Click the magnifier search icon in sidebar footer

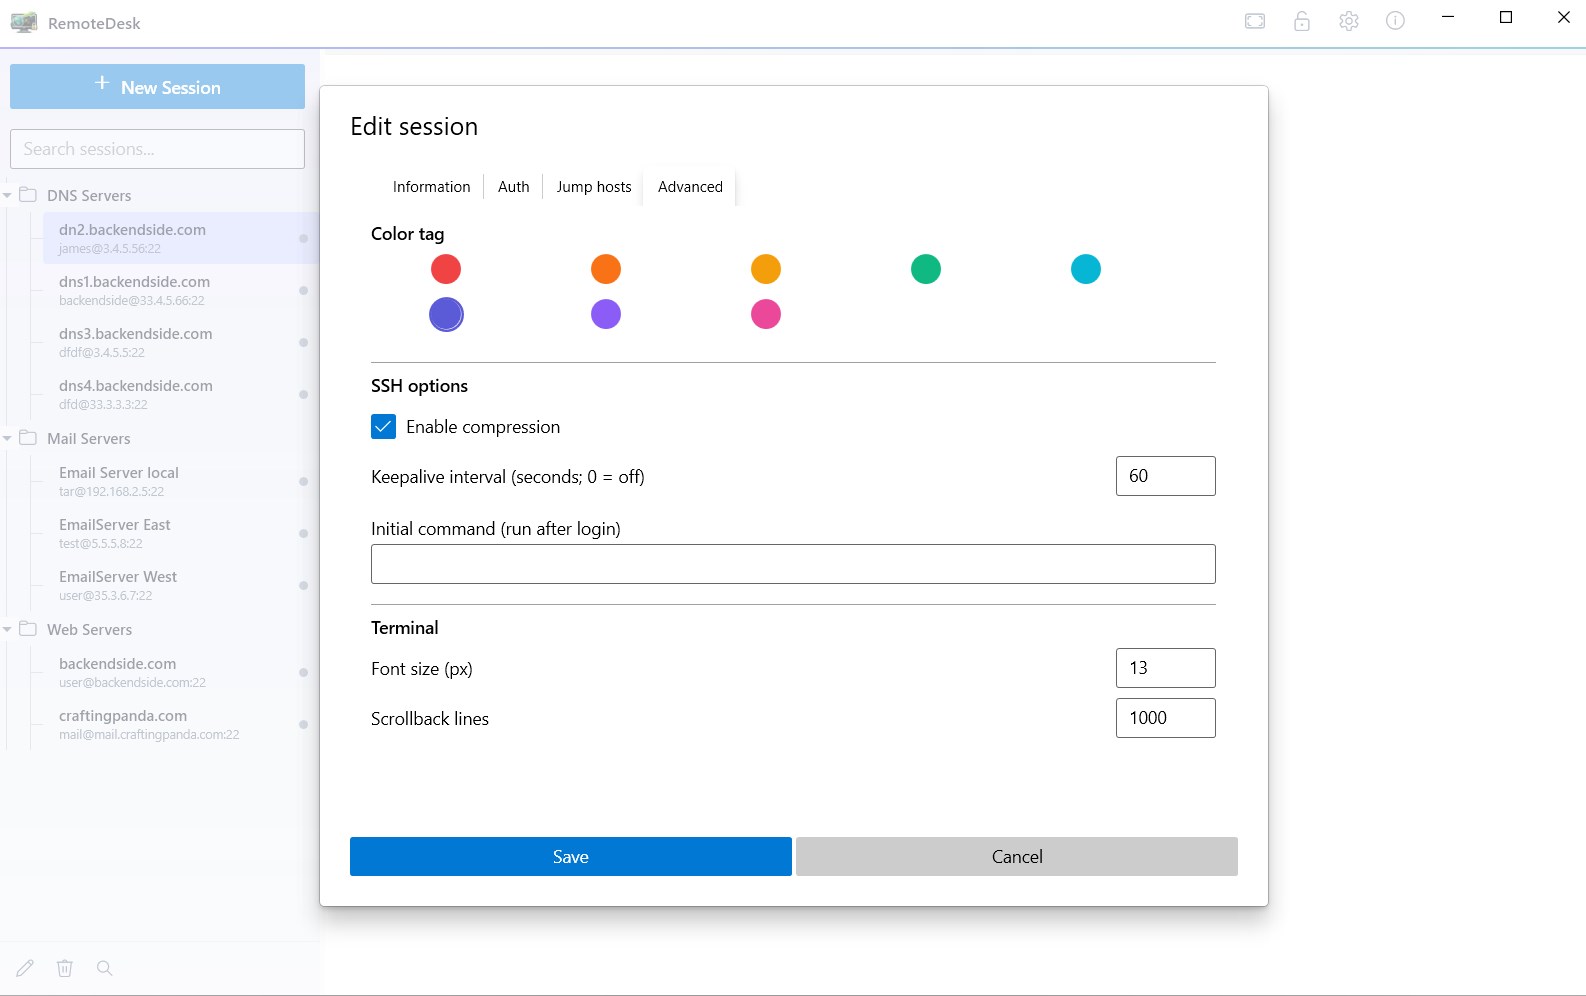[x=104, y=968]
